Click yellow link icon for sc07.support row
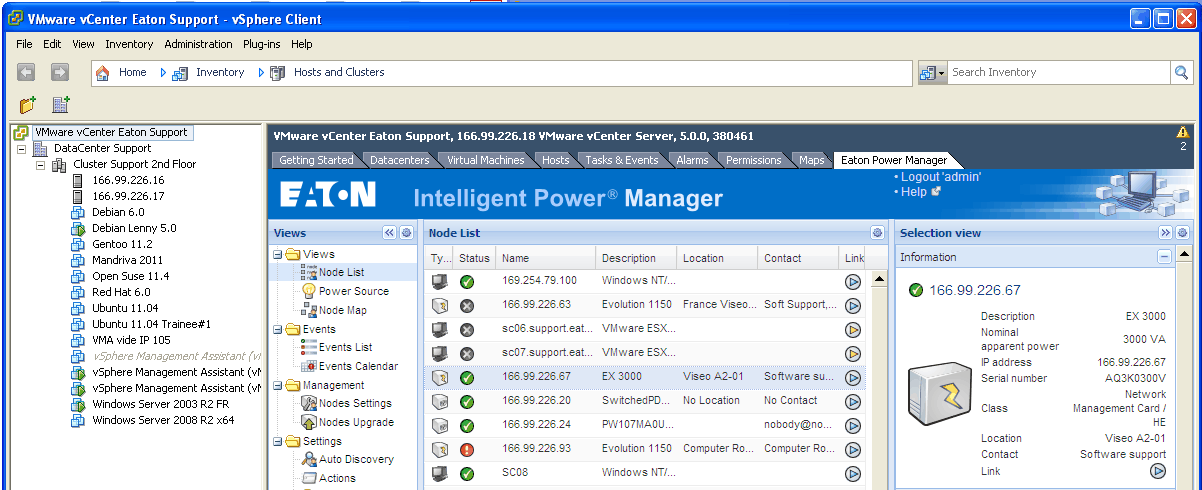This screenshot has width=1202, height=490. click(853, 353)
